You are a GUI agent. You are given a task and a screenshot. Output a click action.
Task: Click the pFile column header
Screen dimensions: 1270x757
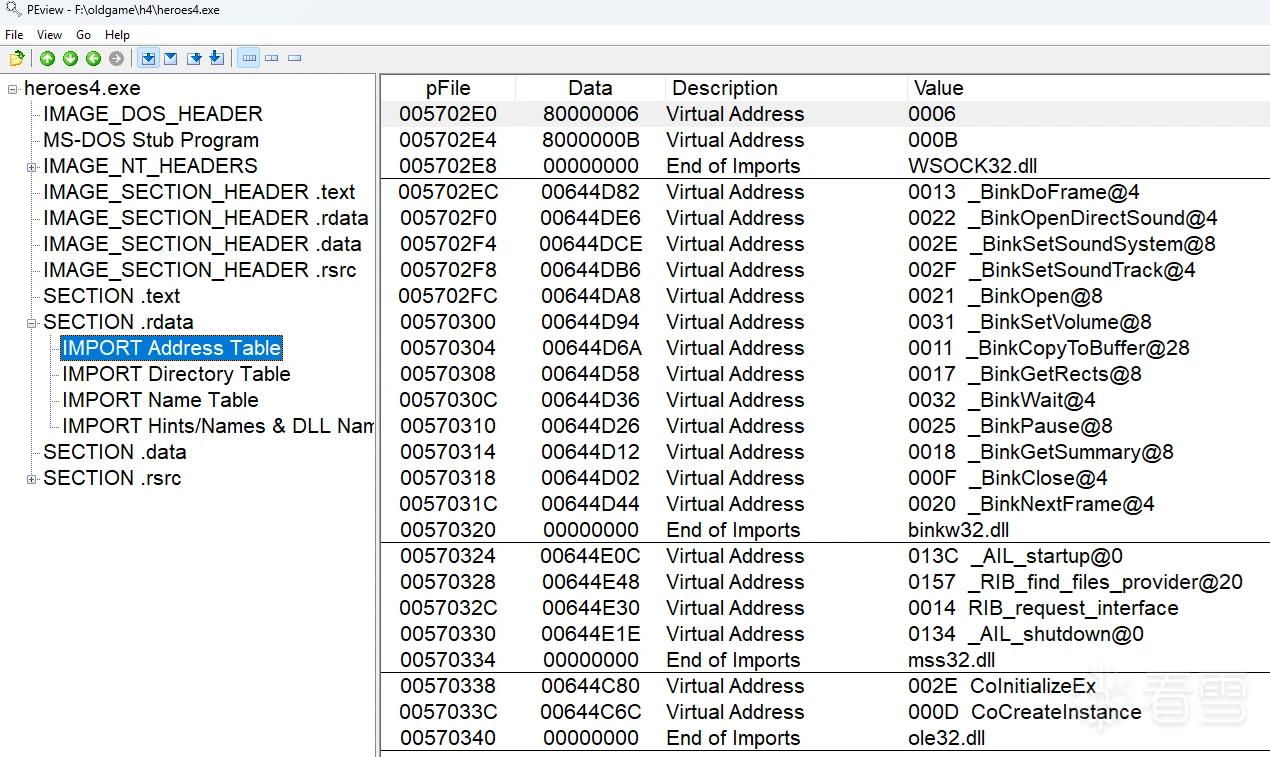pyautogui.click(x=448, y=88)
